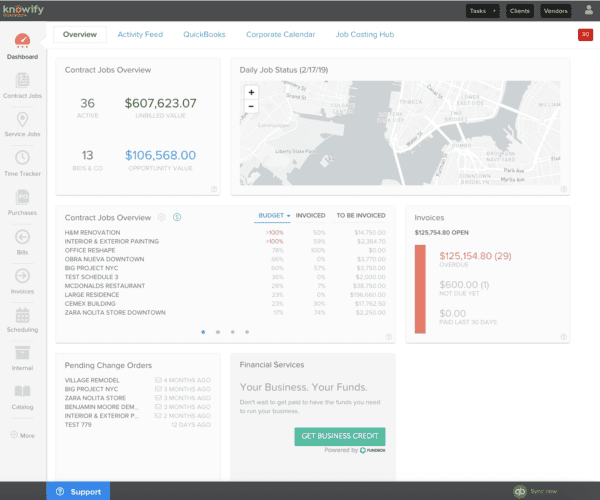Click the Knowify logo
The width and height of the screenshot is (600, 500).
(23, 10)
